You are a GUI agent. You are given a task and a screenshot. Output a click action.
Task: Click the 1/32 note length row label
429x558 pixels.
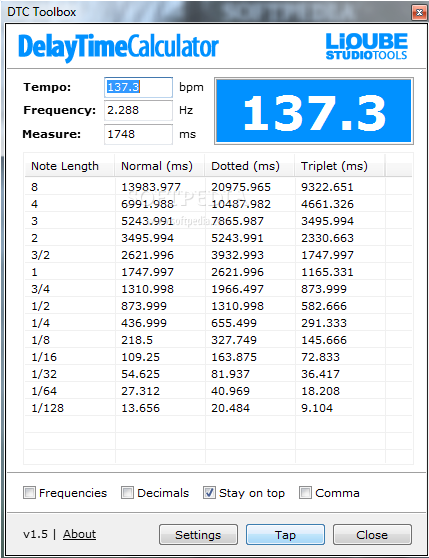coord(44,374)
